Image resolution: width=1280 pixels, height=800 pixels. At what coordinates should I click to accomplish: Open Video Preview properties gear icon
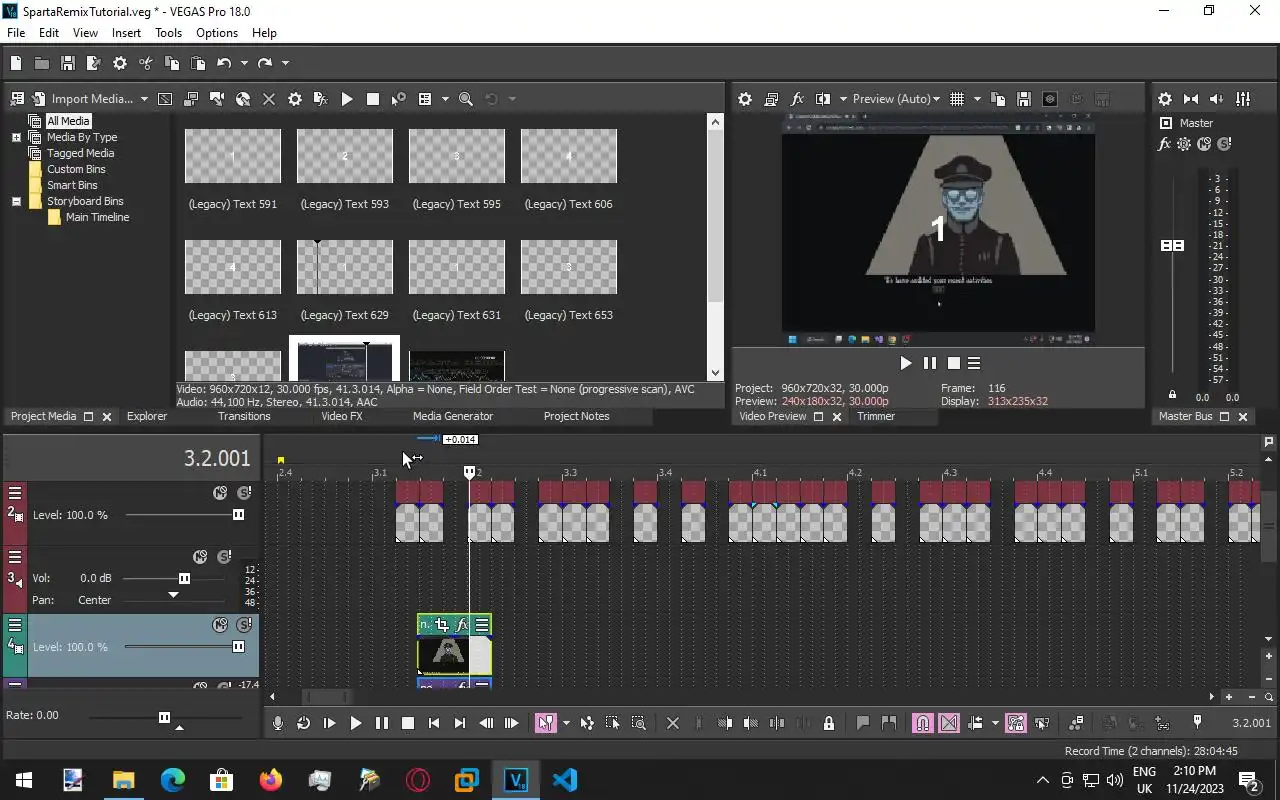(745, 99)
